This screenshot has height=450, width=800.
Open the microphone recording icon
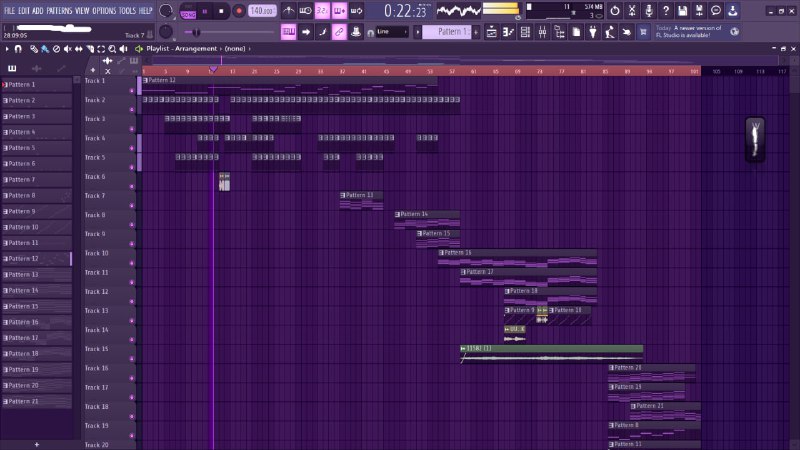(x=648, y=10)
